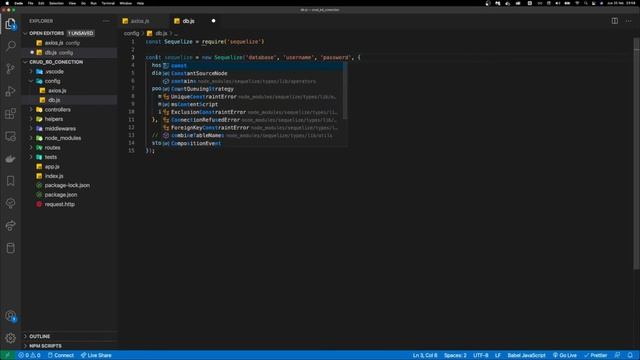Open the Selection menu

tap(56, 3)
